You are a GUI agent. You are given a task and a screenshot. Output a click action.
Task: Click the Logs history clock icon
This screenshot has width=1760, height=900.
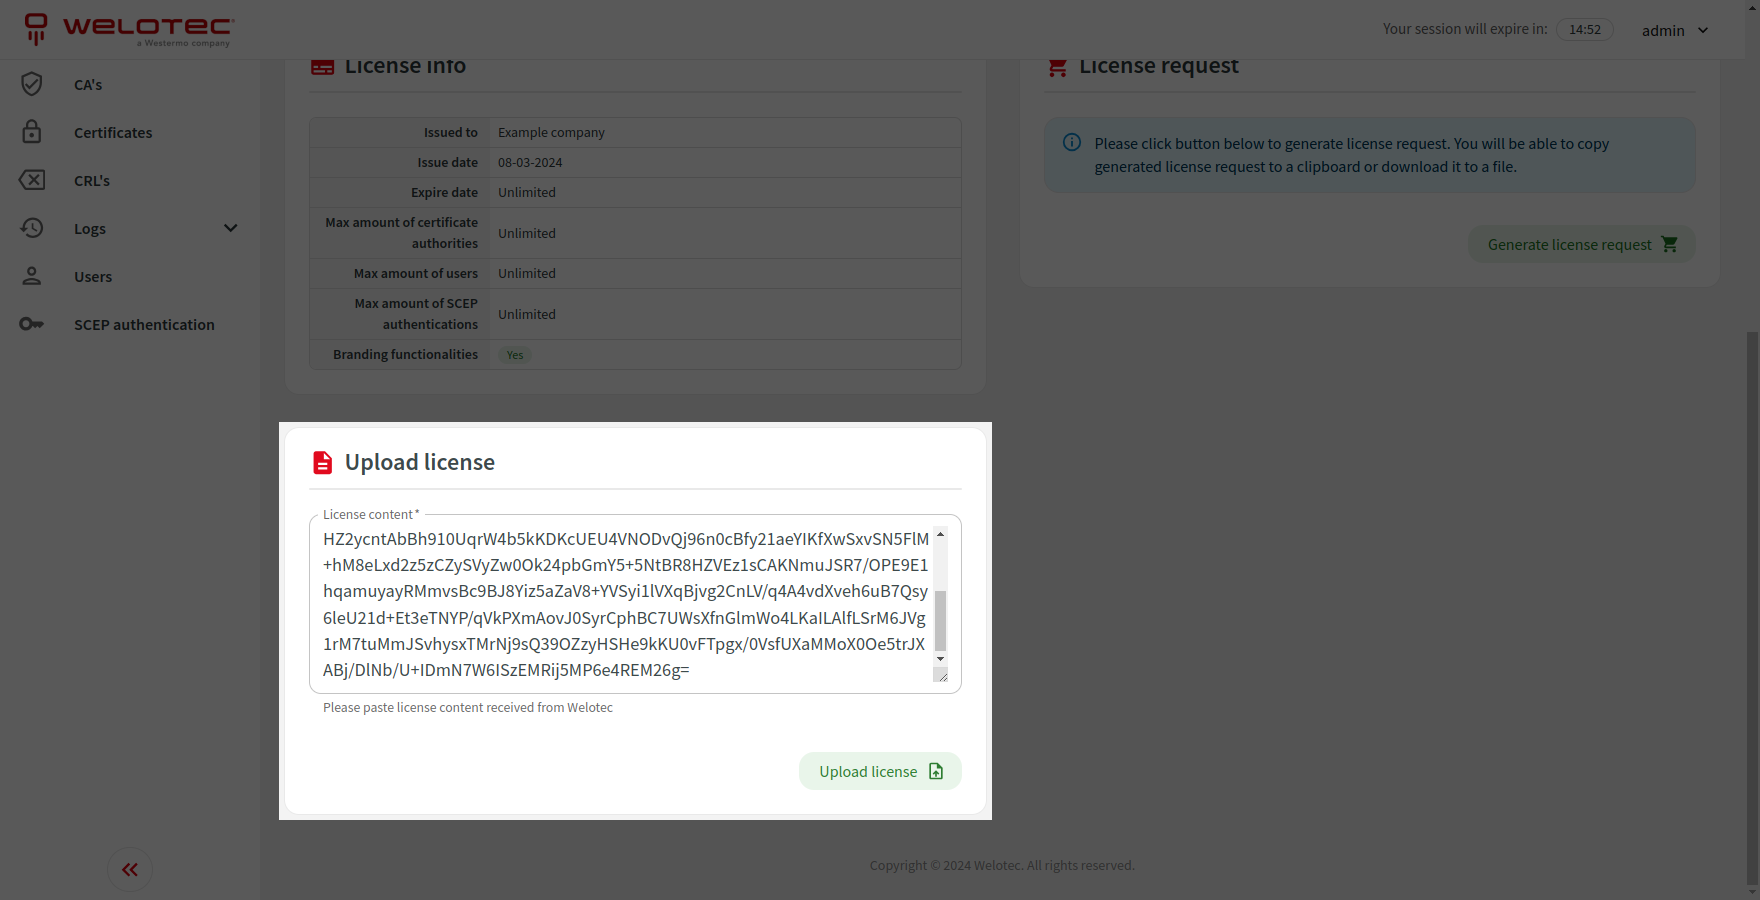tap(32, 228)
